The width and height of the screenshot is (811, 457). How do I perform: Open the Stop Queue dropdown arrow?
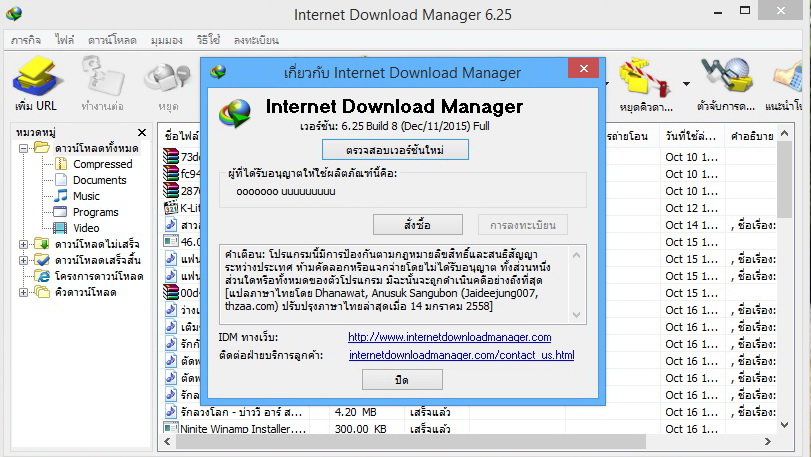pyautogui.click(x=686, y=83)
